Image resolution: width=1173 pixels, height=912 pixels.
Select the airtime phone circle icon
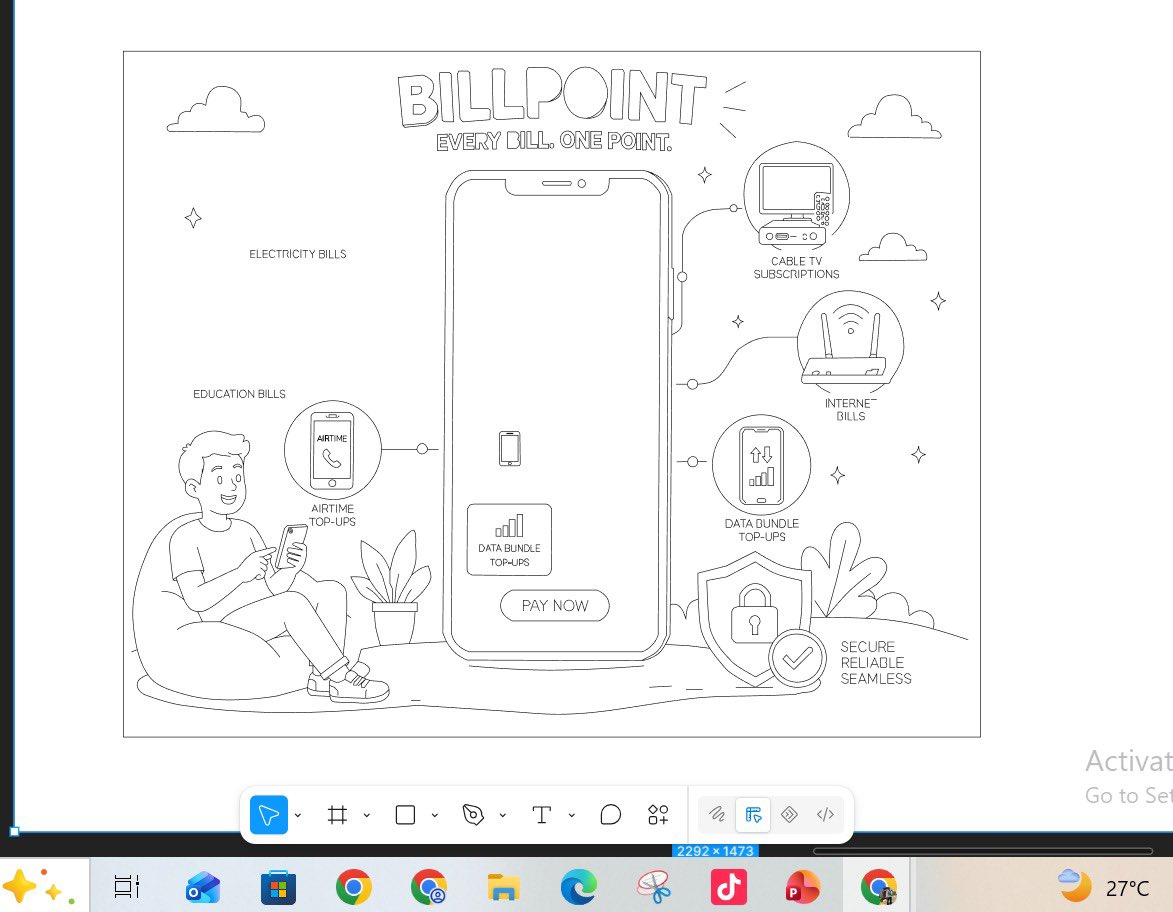point(333,450)
